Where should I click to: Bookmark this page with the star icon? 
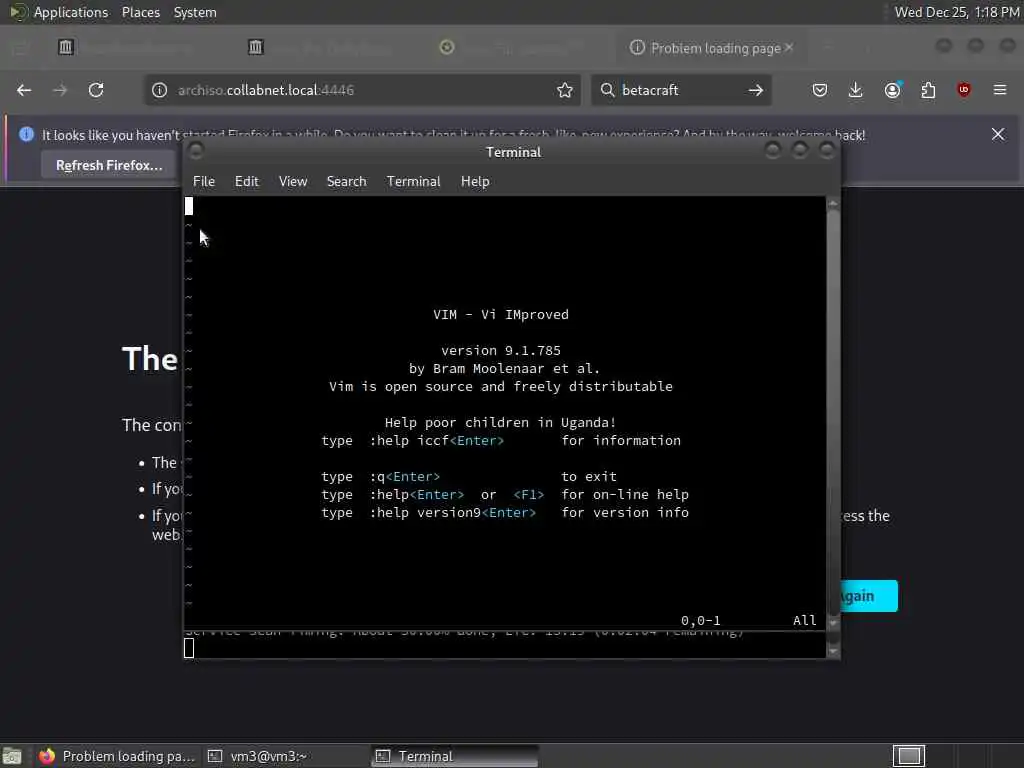565,90
